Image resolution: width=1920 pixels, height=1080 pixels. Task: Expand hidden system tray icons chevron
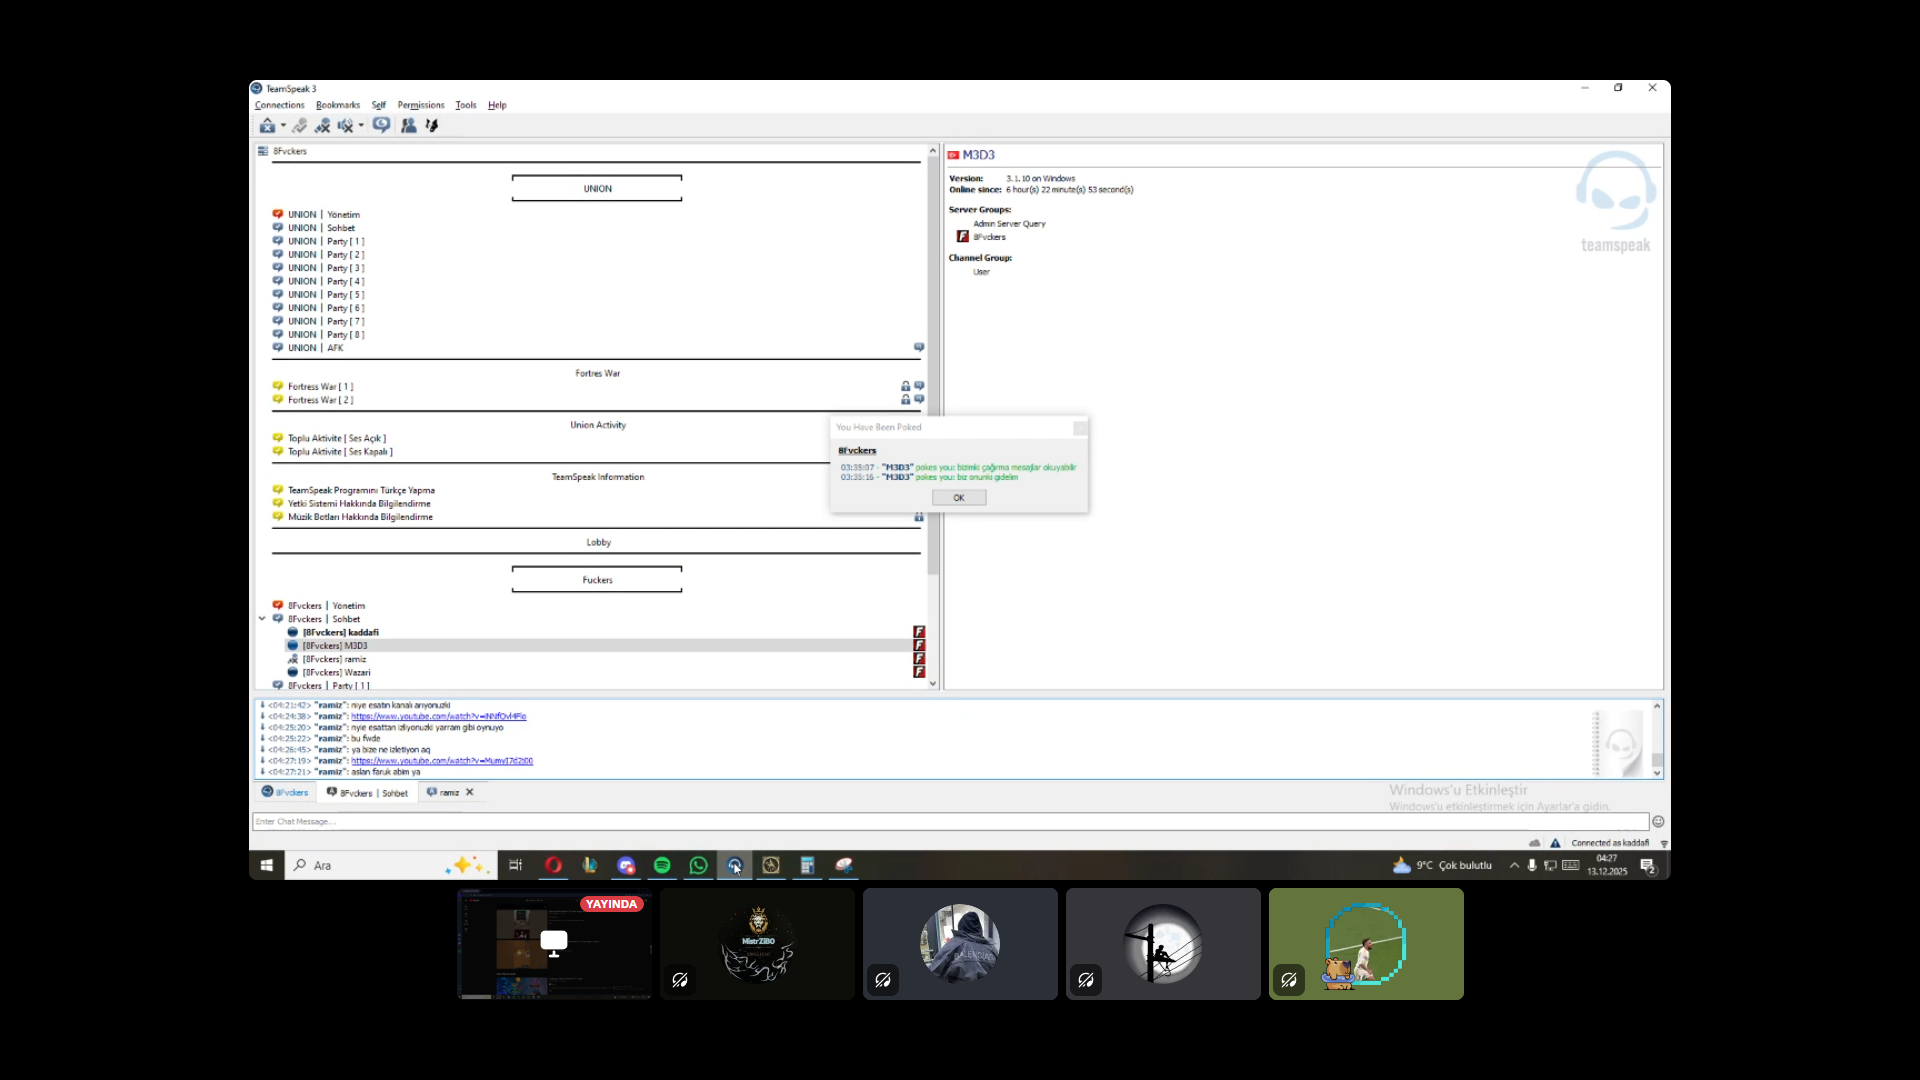1514,866
